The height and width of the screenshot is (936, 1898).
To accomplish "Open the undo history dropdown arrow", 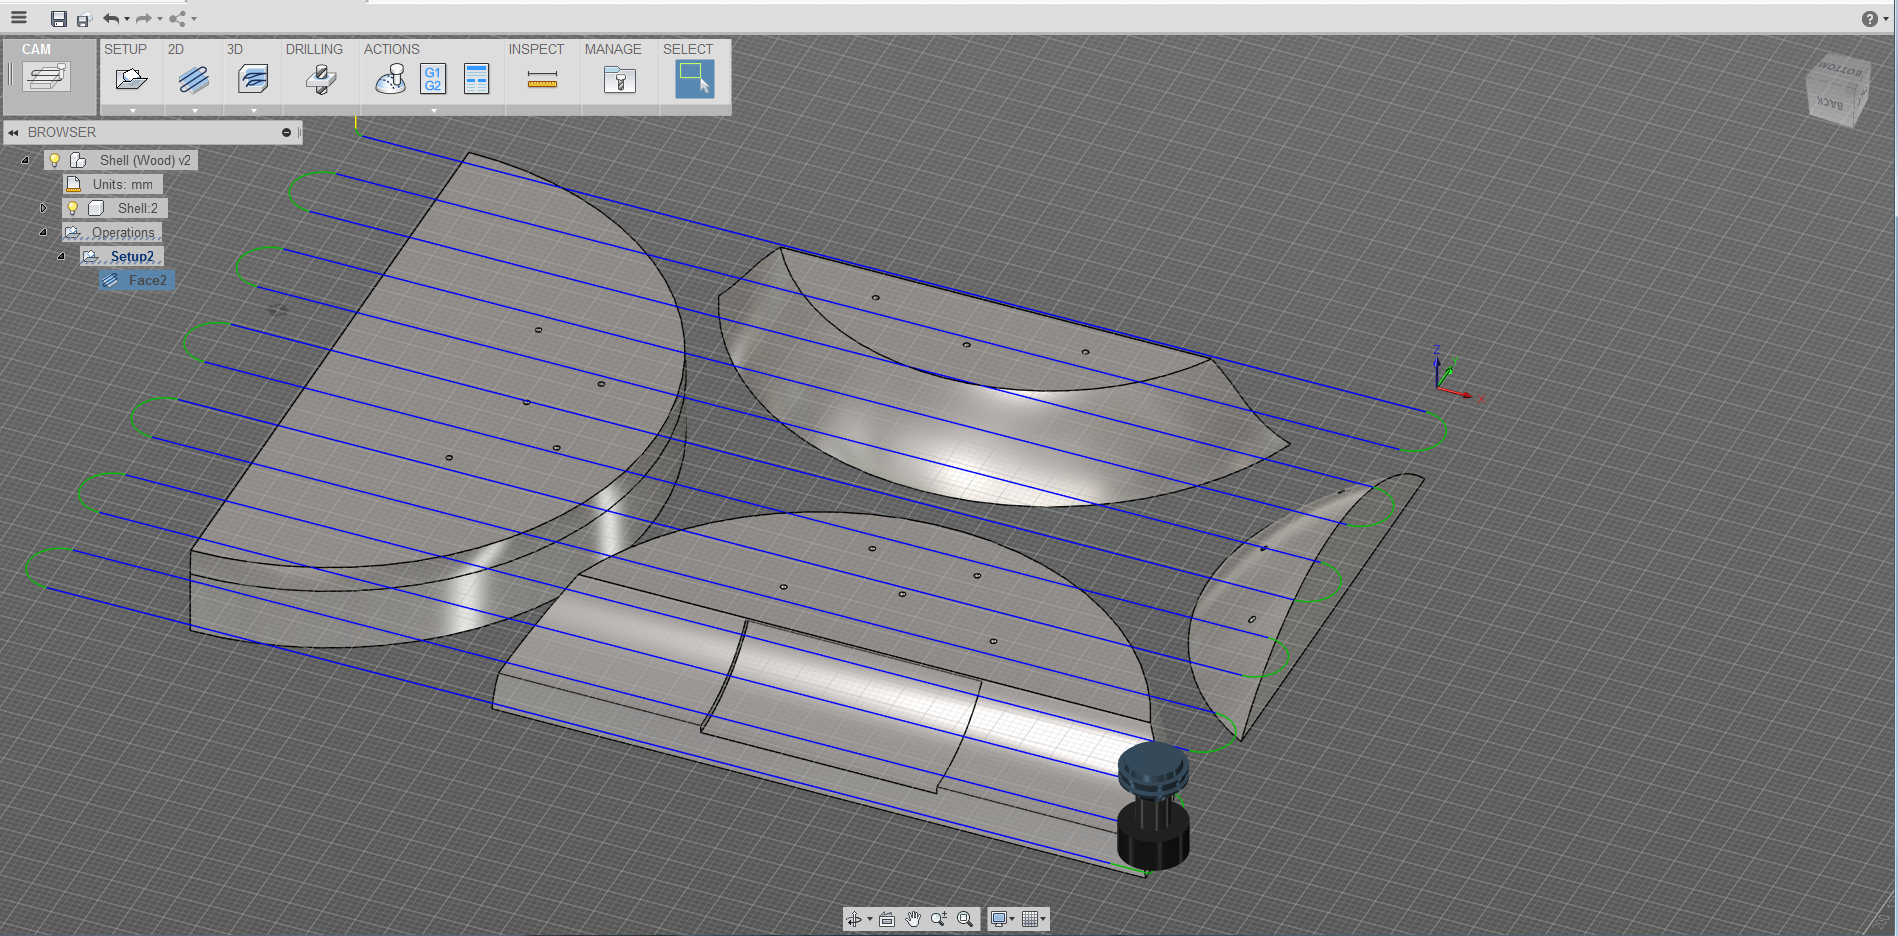I will [x=127, y=19].
